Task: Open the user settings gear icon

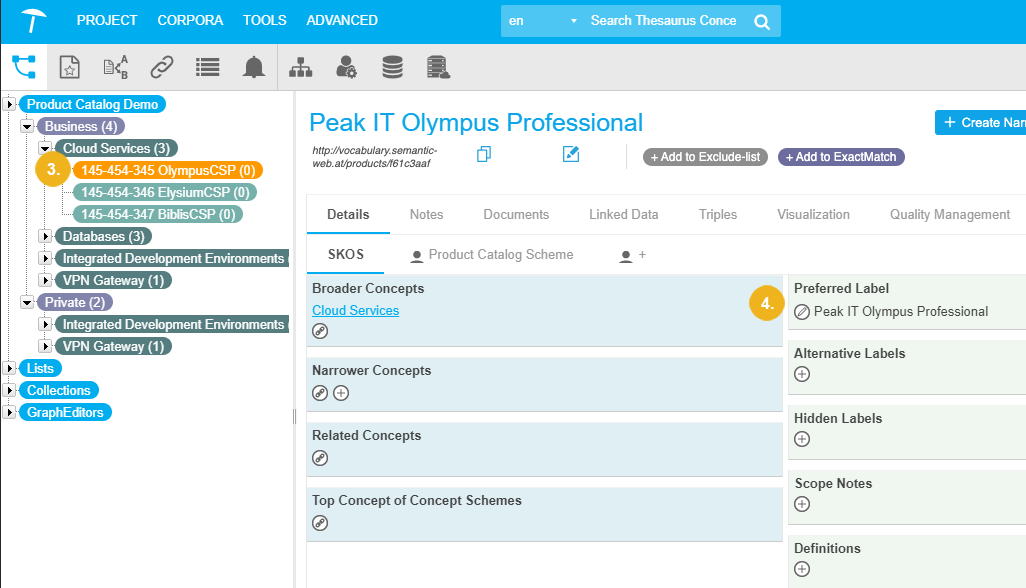Action: pos(346,67)
